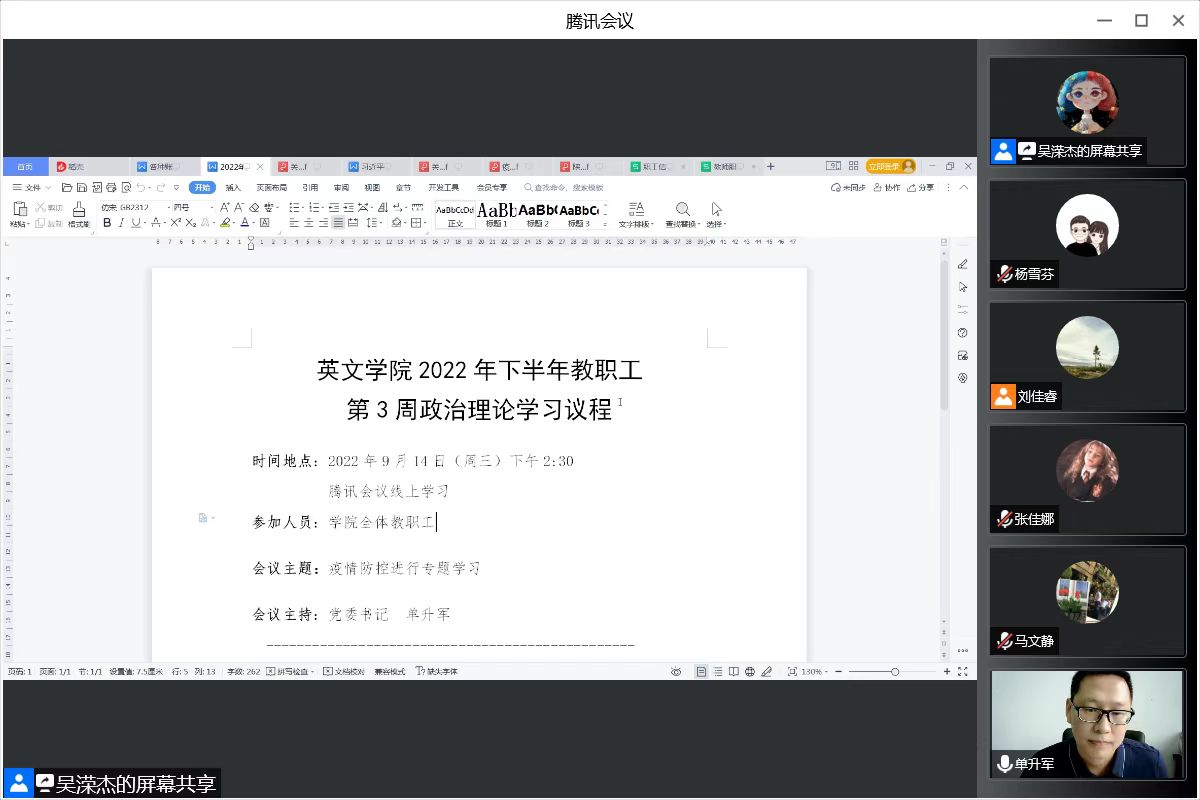Image resolution: width=1200 pixels, height=800 pixels.
Task: Click the print preview icon in quick toolbar
Action: [x=125, y=187]
